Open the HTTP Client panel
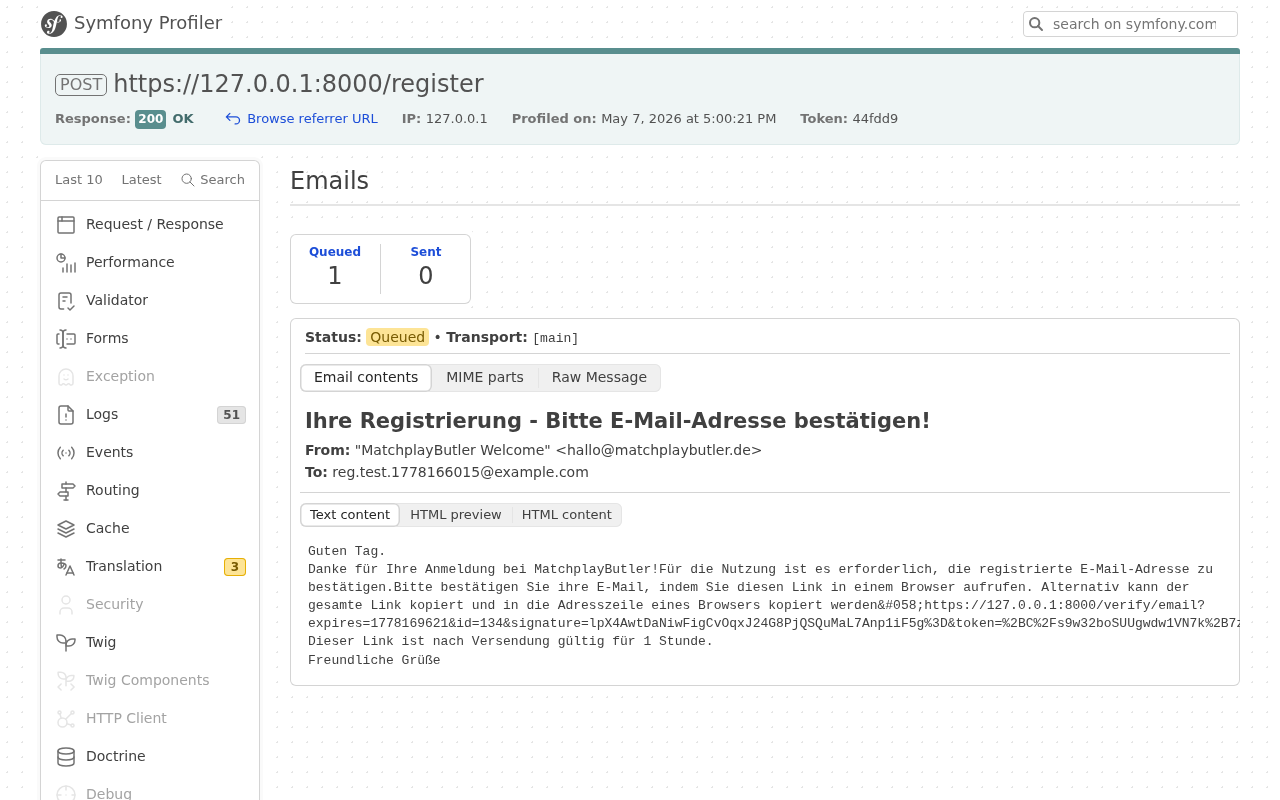This screenshot has height=800, width=1280. pyautogui.click(x=150, y=718)
